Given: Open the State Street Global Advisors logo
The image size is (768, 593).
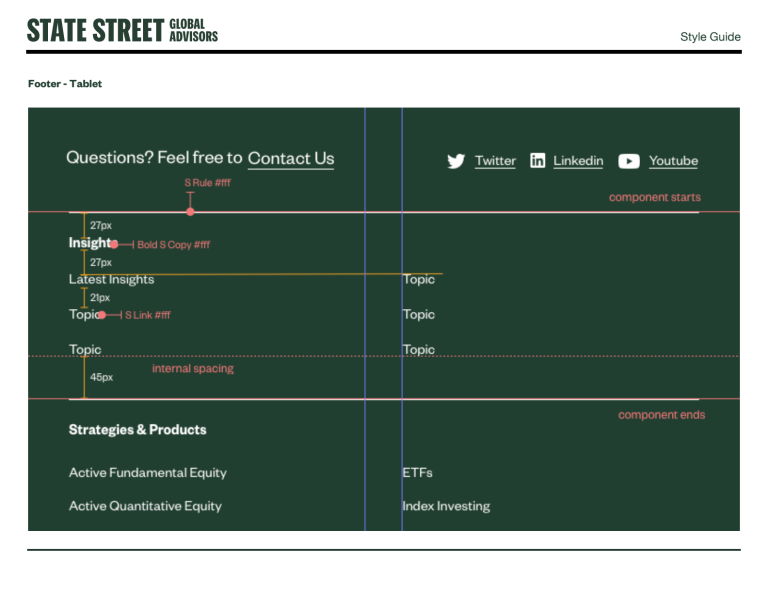Looking at the screenshot, I should [x=122, y=30].
